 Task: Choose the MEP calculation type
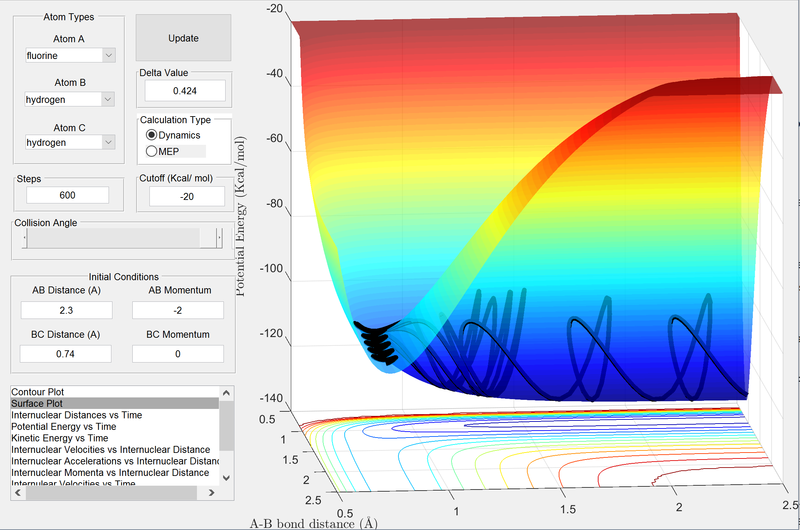click(x=152, y=151)
